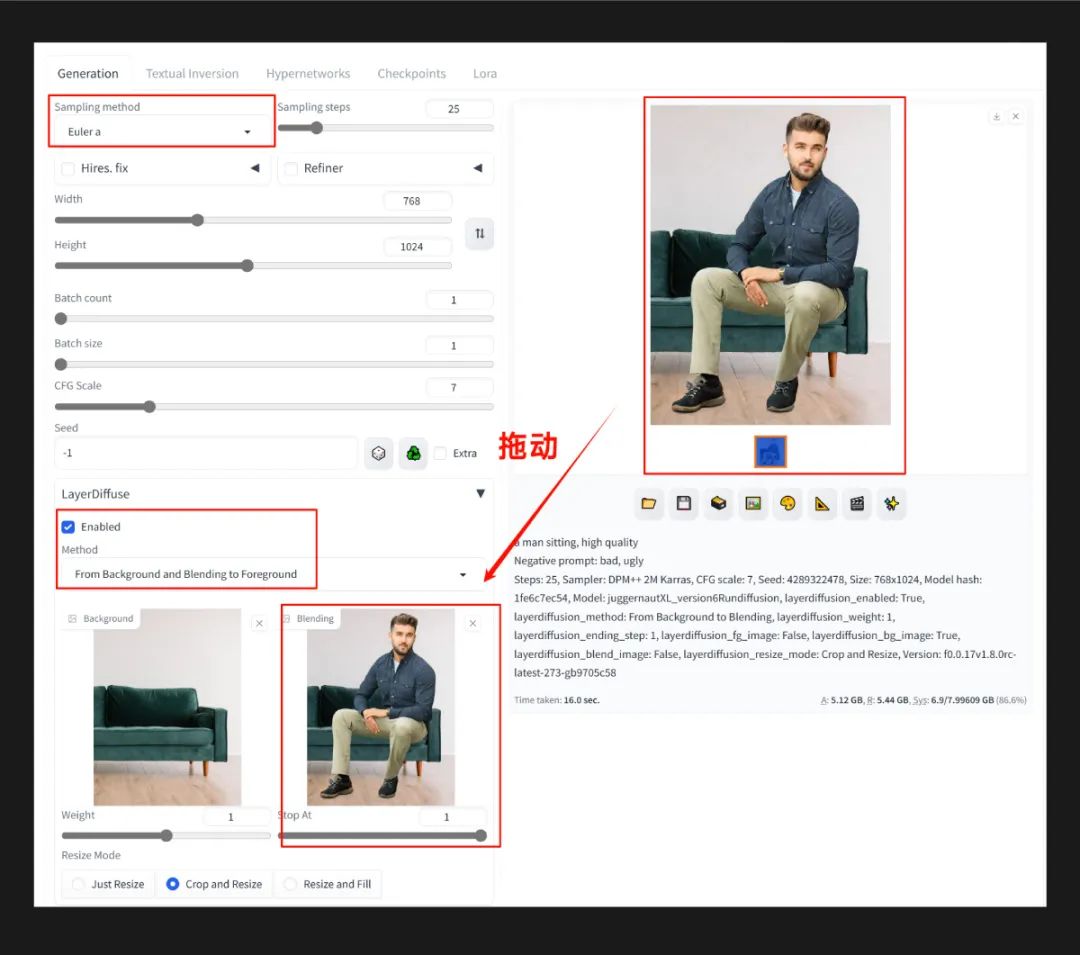Click the dice random seed button

[378, 453]
